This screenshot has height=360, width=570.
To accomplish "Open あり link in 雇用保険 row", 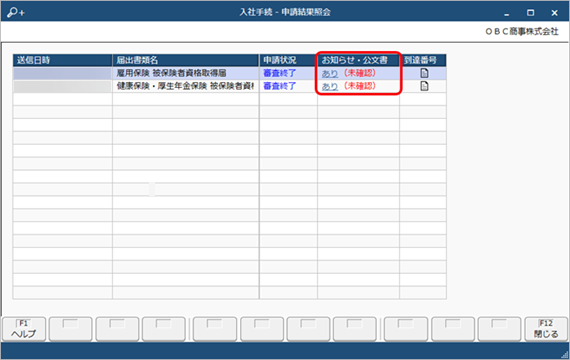I will tap(330, 73).
